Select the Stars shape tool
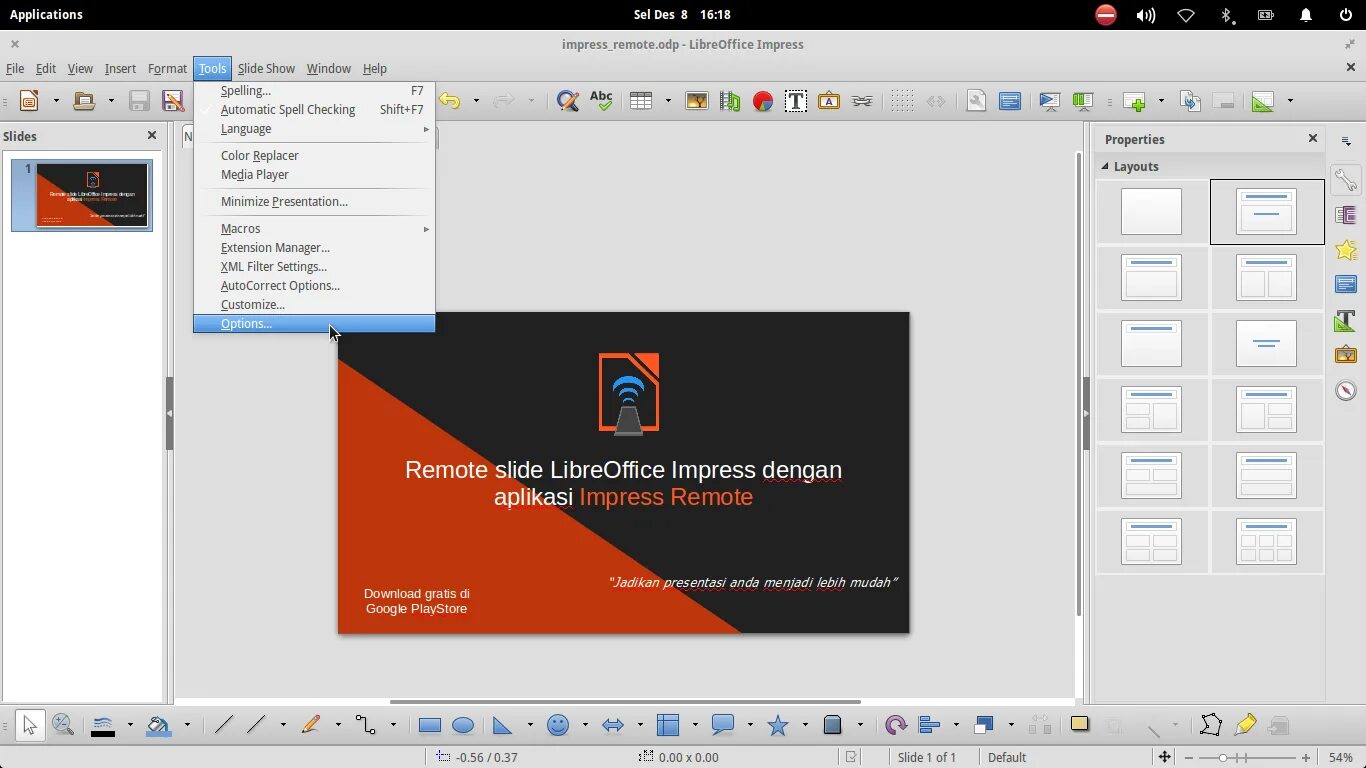This screenshot has height=768, width=1366. (x=778, y=725)
